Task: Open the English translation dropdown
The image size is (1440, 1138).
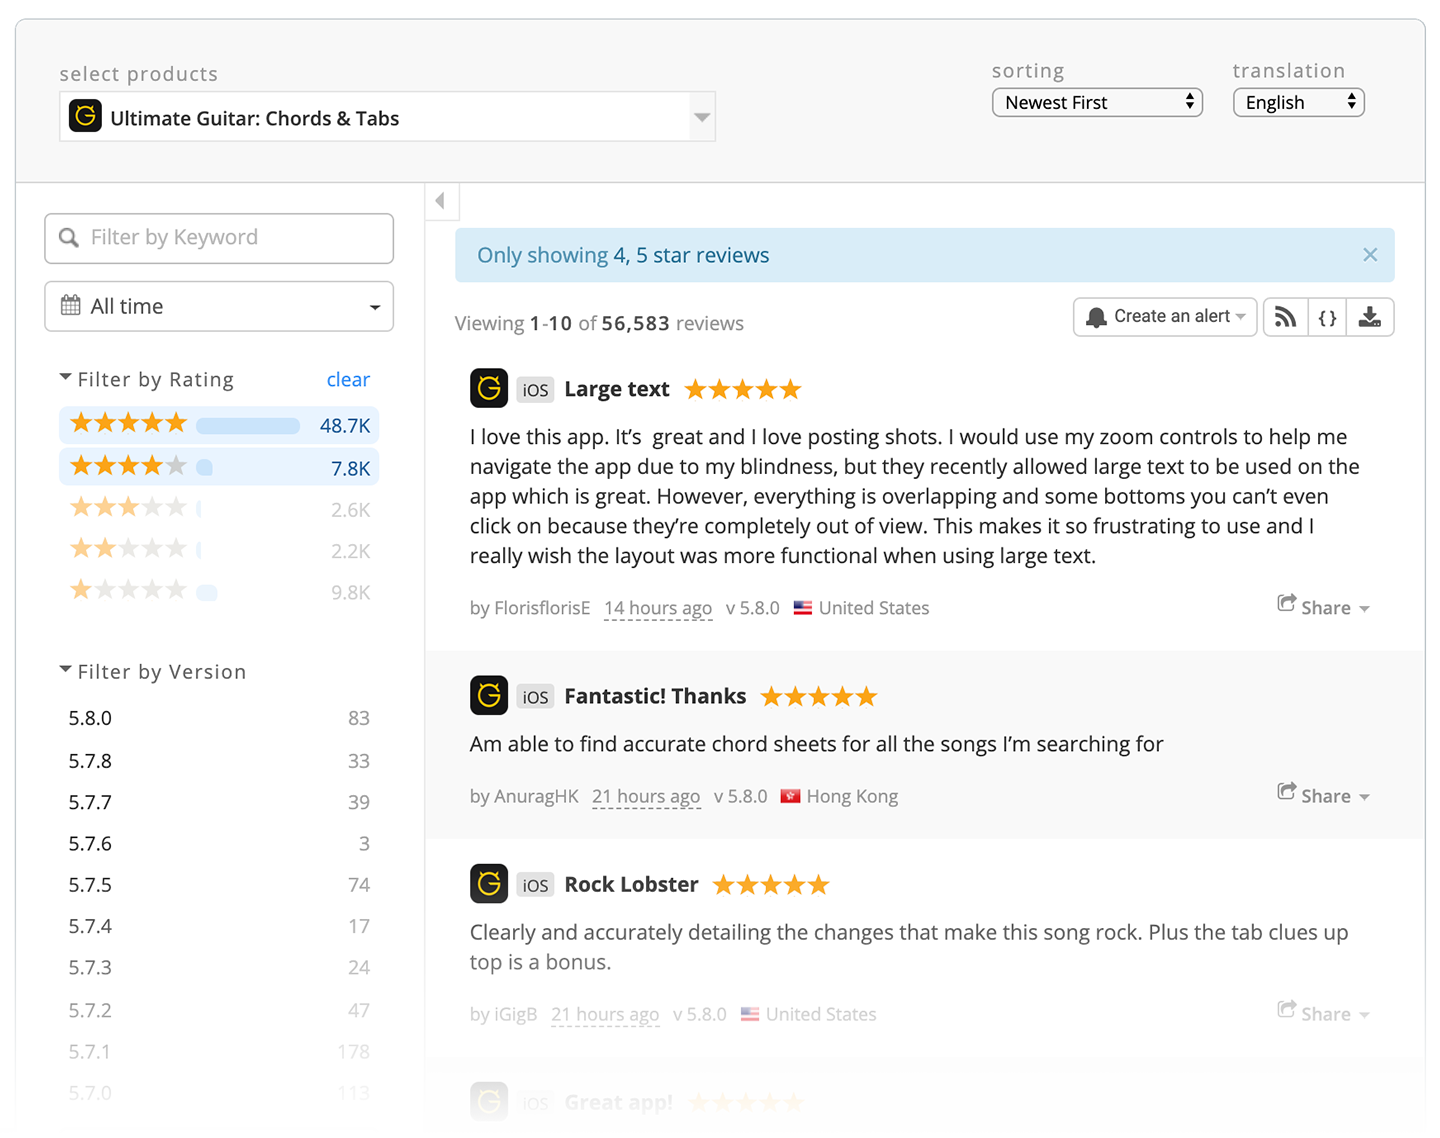Action: coord(1297,102)
